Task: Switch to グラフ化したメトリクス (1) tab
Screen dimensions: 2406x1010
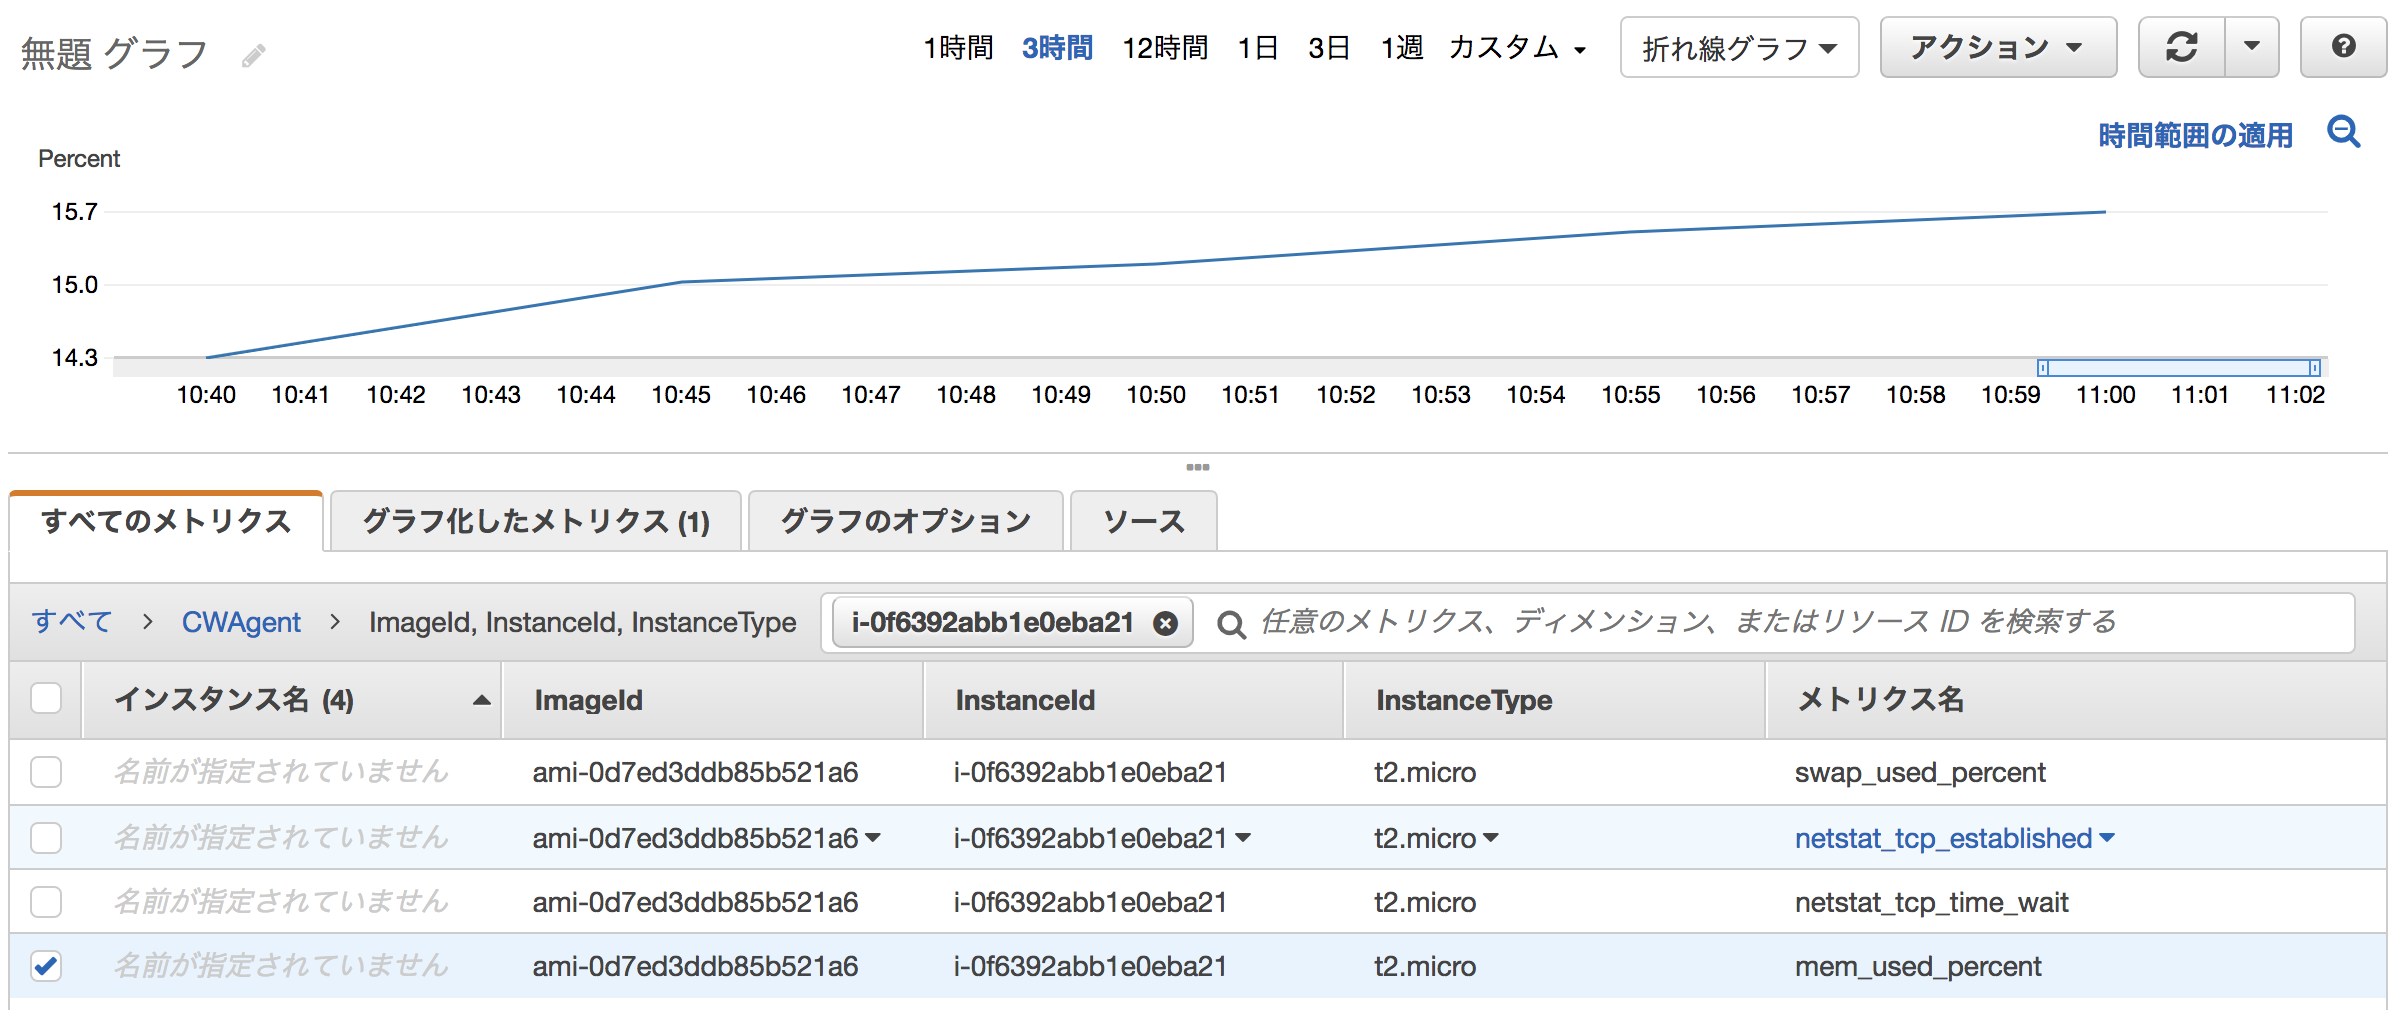Action: click(x=535, y=521)
